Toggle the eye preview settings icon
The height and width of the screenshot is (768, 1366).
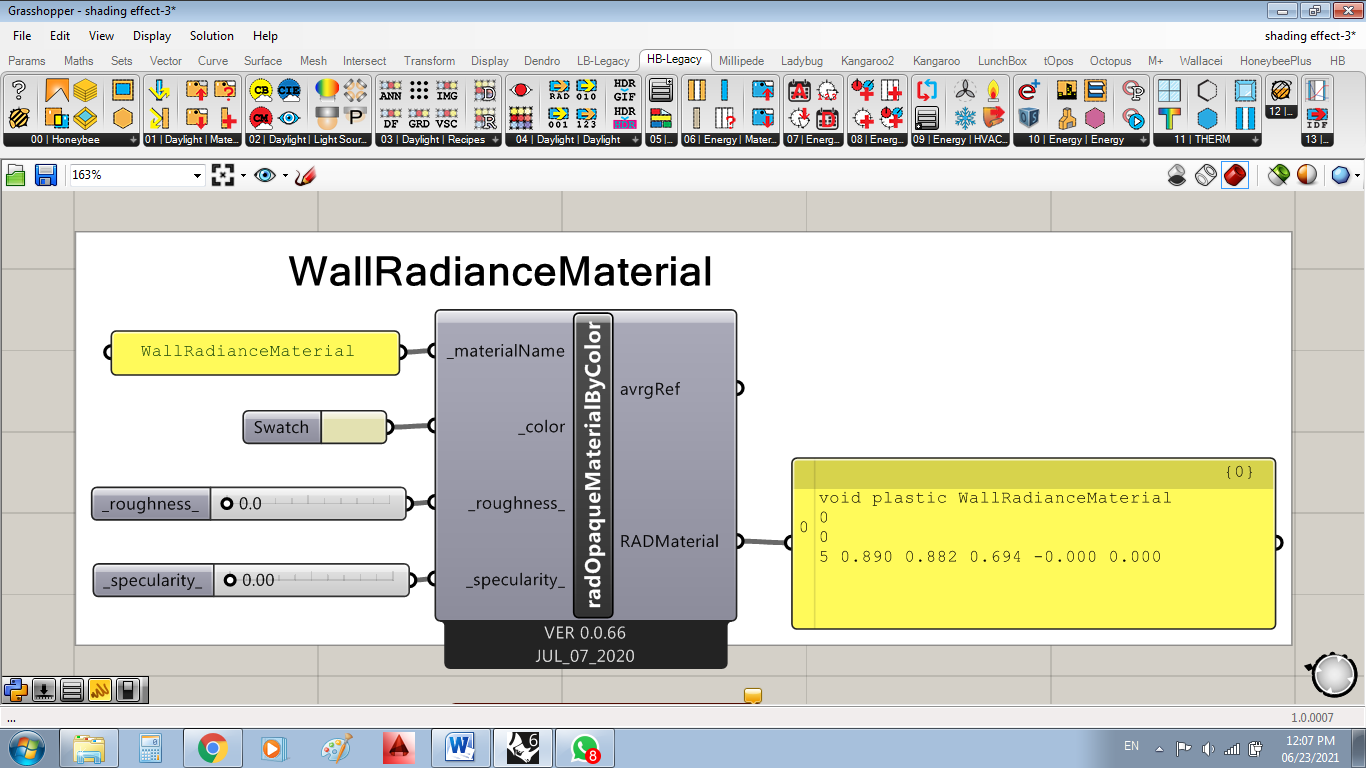(x=264, y=175)
